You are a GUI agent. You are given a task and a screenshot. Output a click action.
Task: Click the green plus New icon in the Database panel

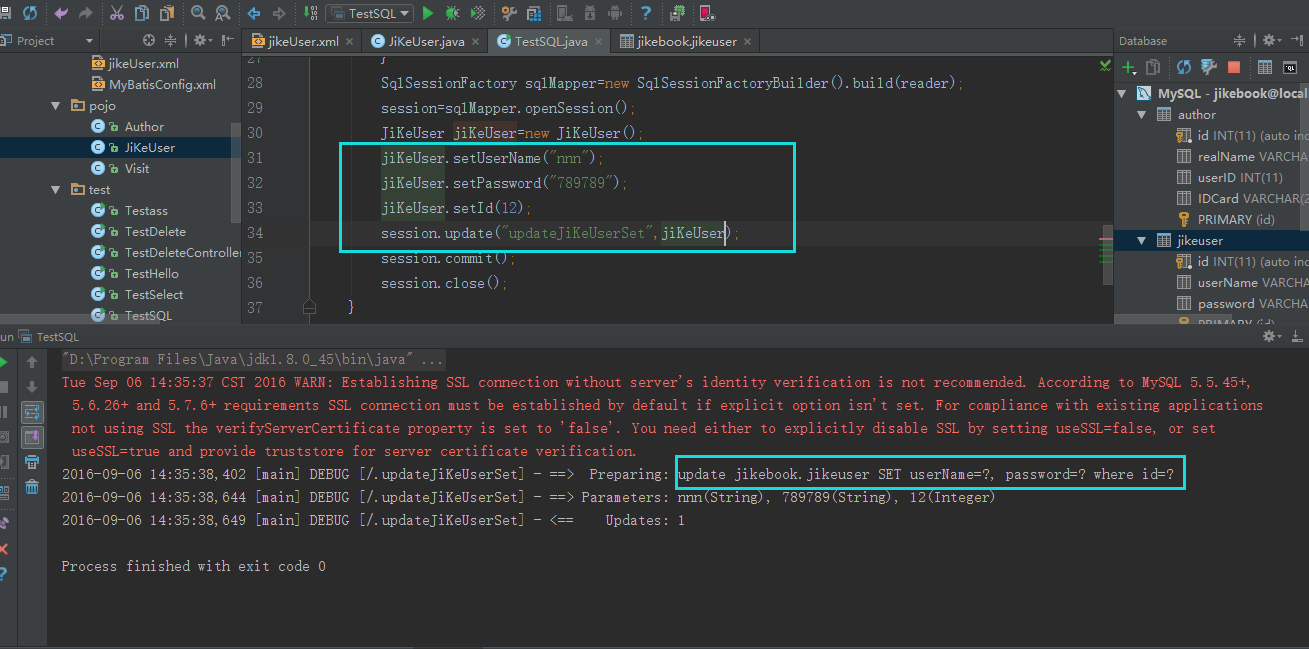pos(1129,67)
